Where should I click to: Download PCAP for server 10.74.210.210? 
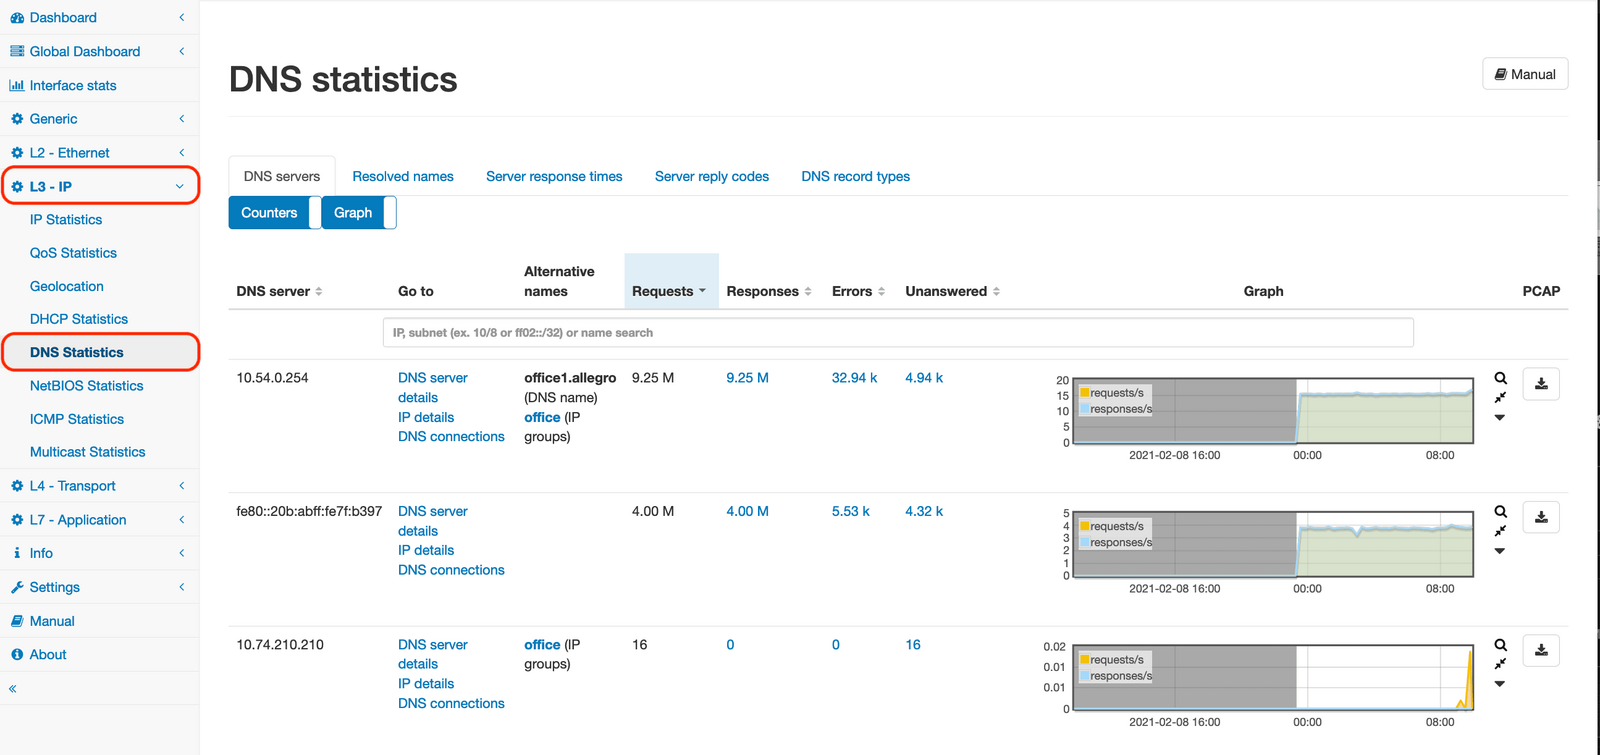tap(1541, 651)
